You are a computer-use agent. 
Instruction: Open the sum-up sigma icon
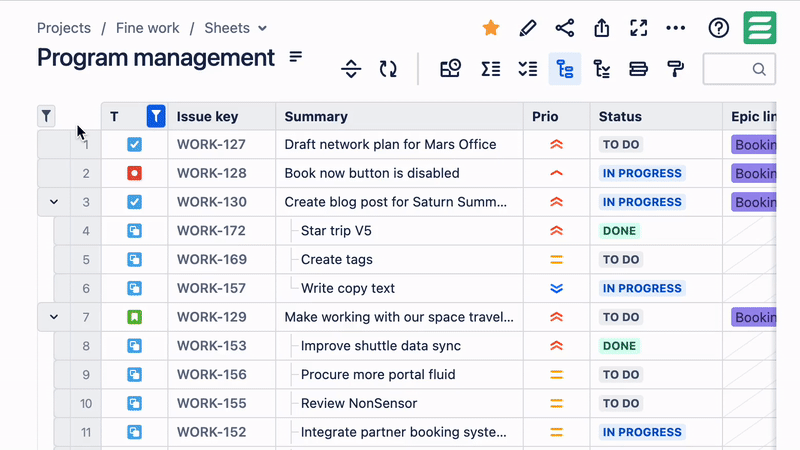[490, 69]
